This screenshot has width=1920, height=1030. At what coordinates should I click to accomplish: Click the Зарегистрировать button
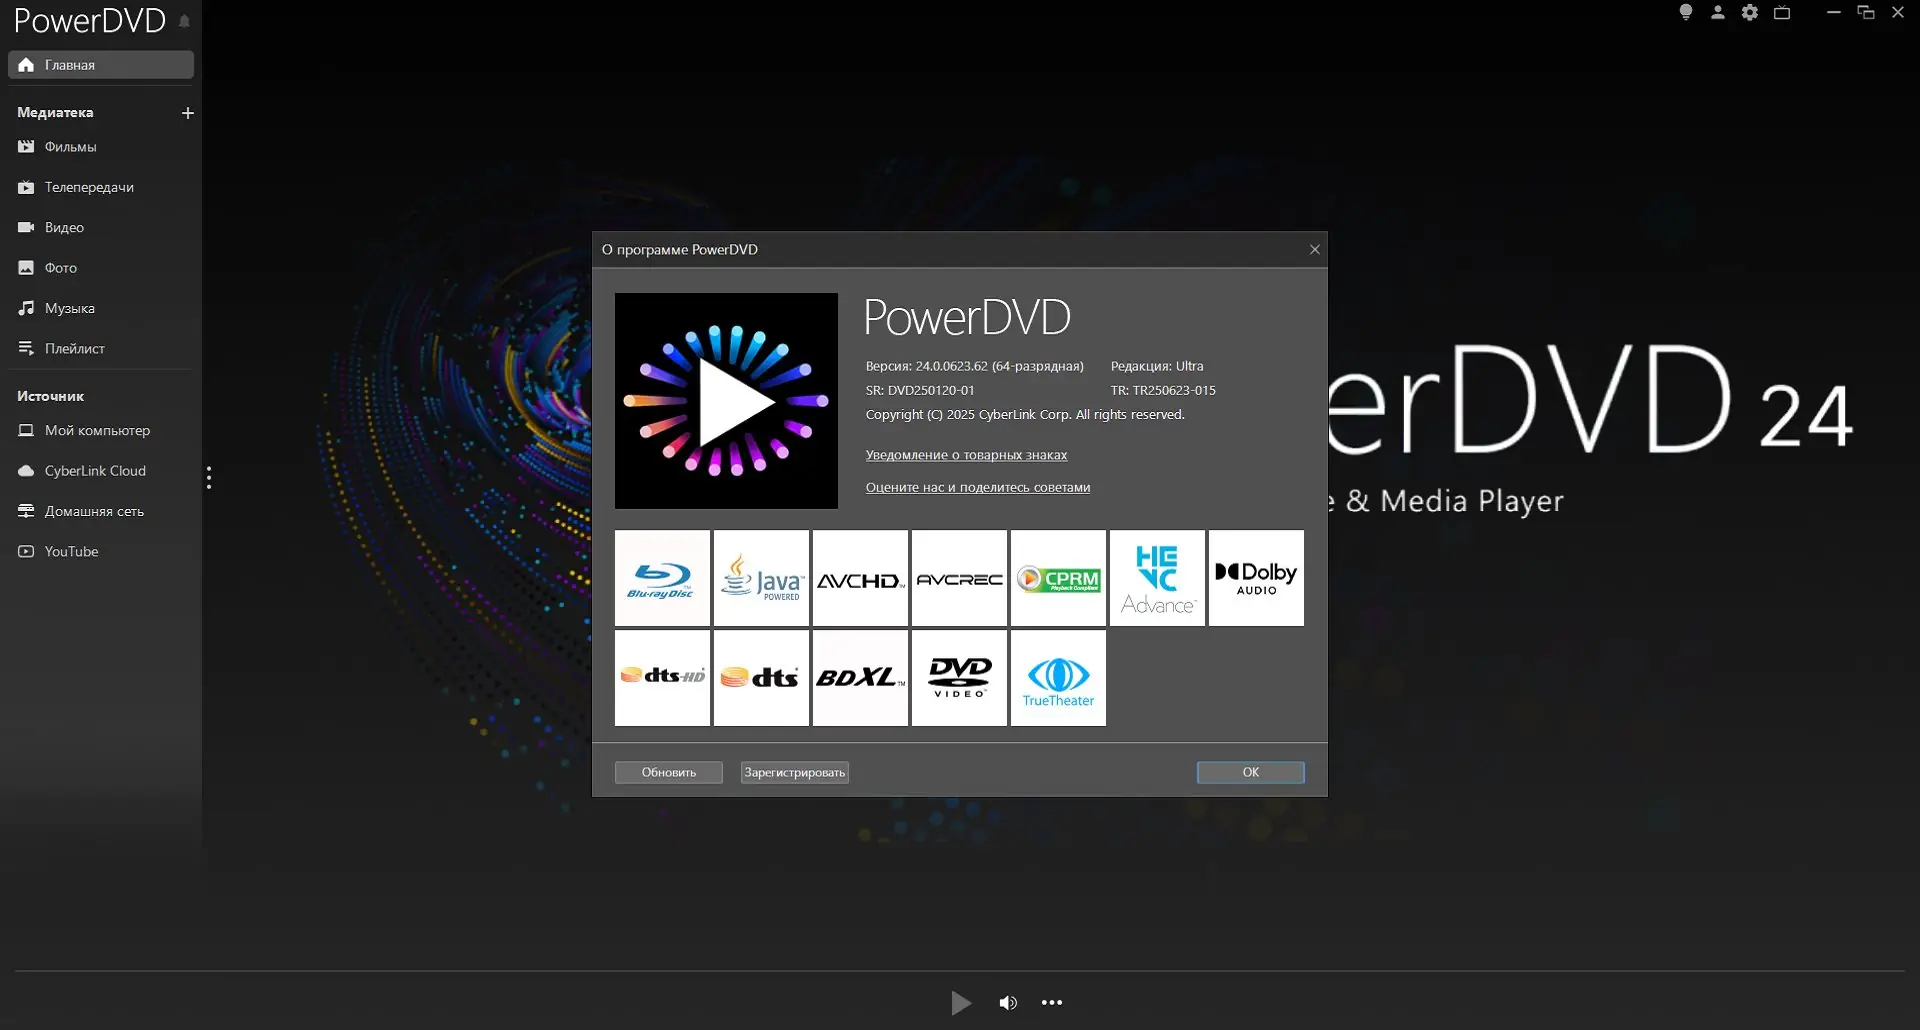coord(795,772)
